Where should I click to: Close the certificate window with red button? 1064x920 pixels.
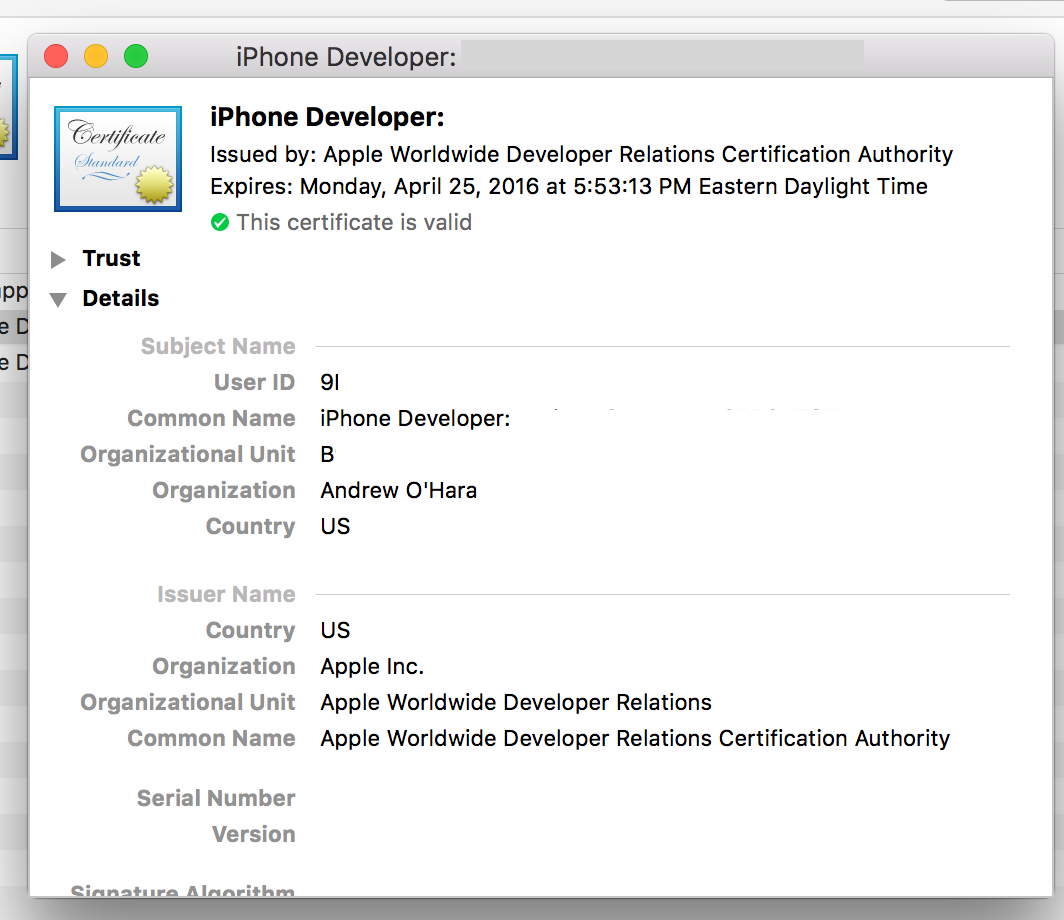tap(56, 56)
